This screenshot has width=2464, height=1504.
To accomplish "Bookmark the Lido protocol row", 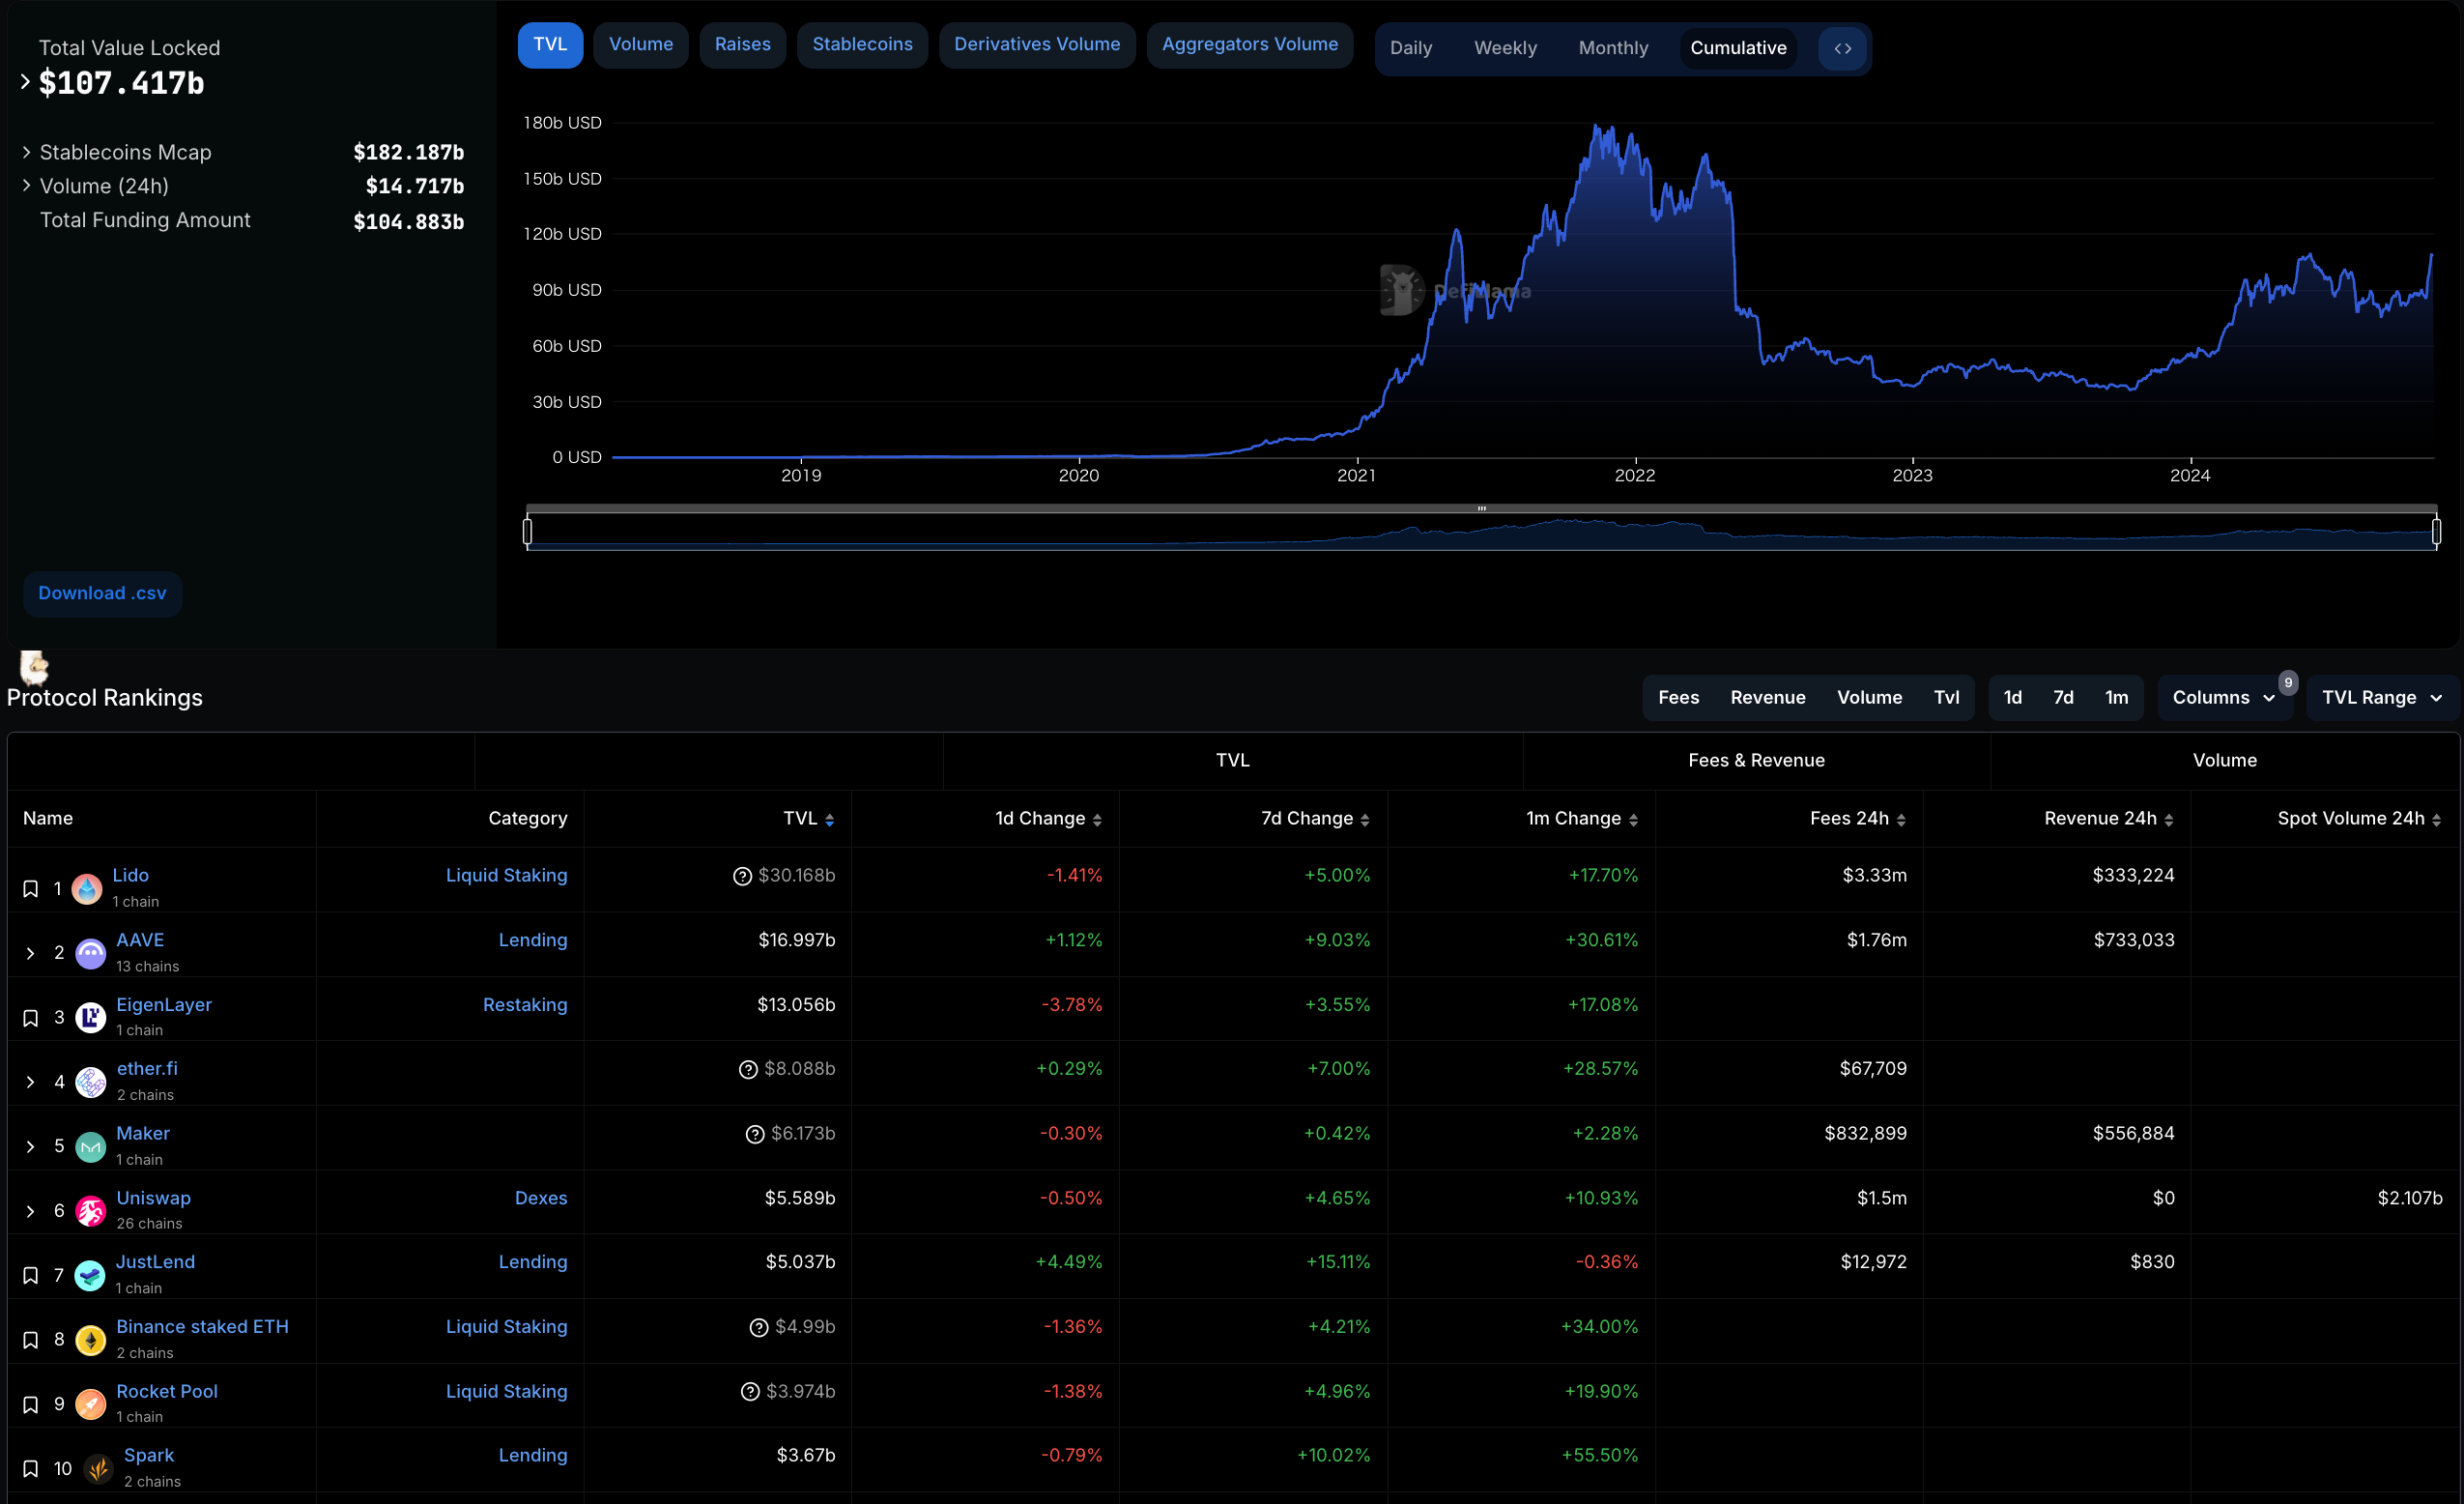I will click(30, 888).
